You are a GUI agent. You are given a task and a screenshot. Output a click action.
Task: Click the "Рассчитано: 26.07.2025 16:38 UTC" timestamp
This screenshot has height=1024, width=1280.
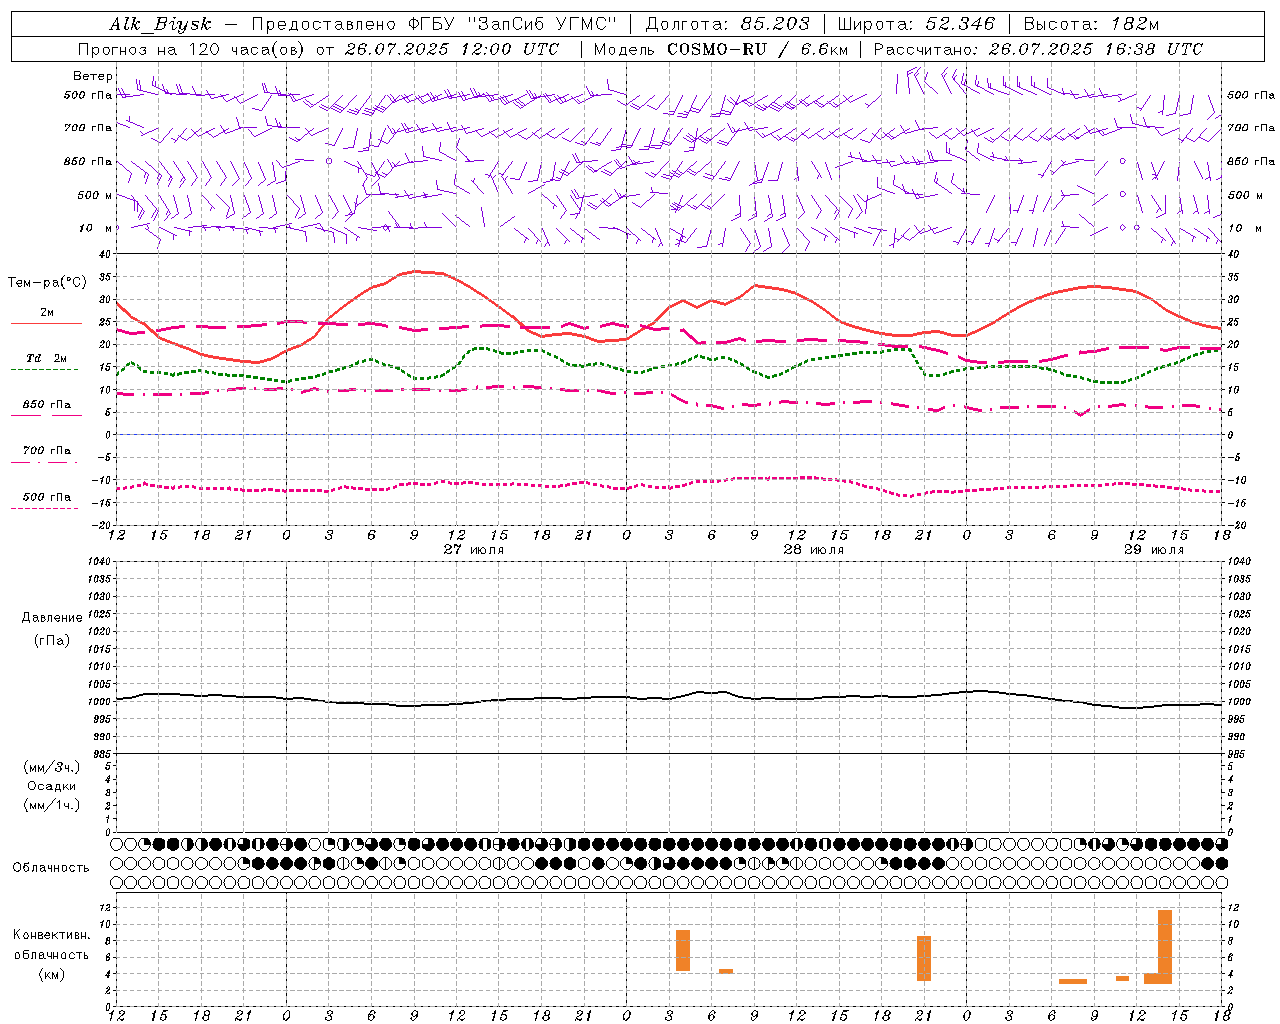pyautogui.click(x=1038, y=49)
